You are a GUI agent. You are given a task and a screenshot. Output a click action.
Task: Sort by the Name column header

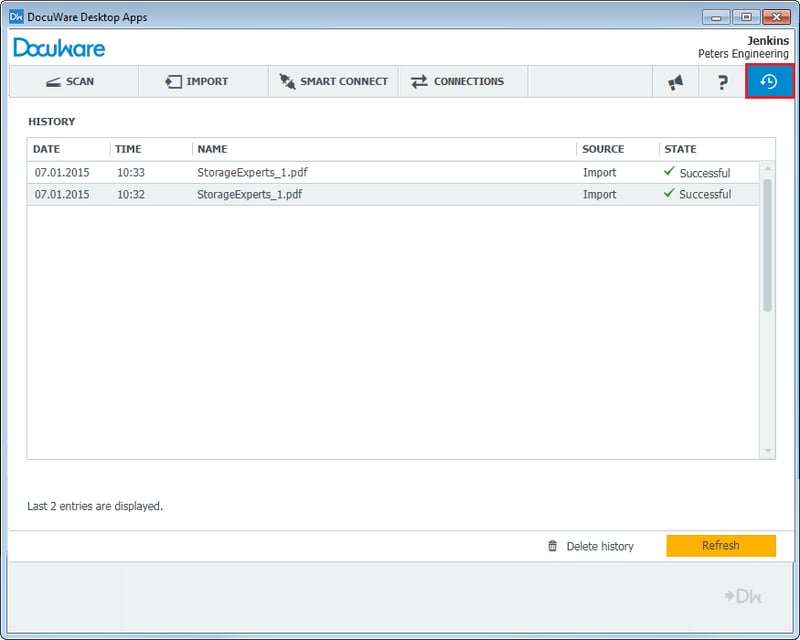[212, 149]
